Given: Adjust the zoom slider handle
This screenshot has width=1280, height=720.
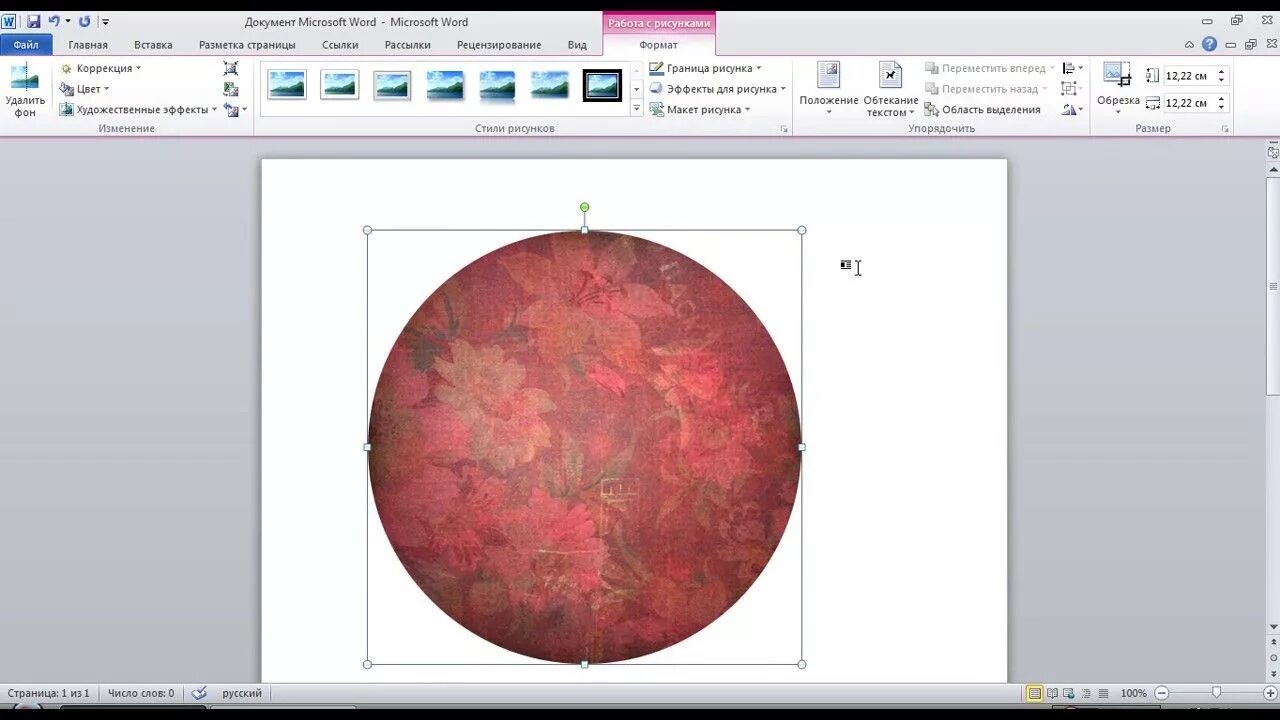Looking at the screenshot, I should point(1216,693).
